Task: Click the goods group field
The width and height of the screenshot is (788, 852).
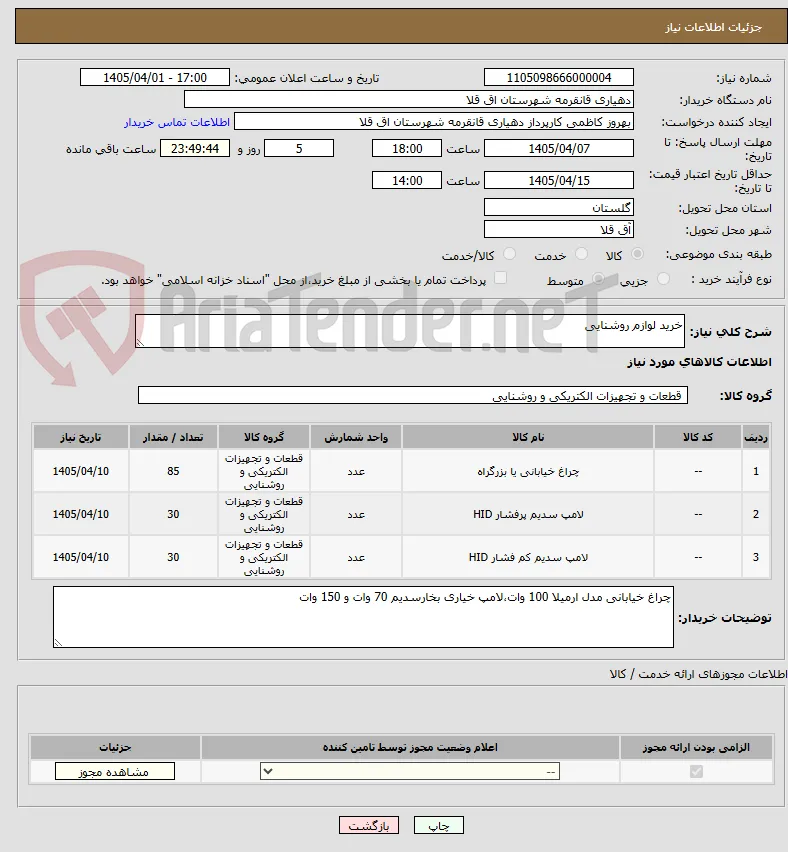Action: click(x=413, y=396)
